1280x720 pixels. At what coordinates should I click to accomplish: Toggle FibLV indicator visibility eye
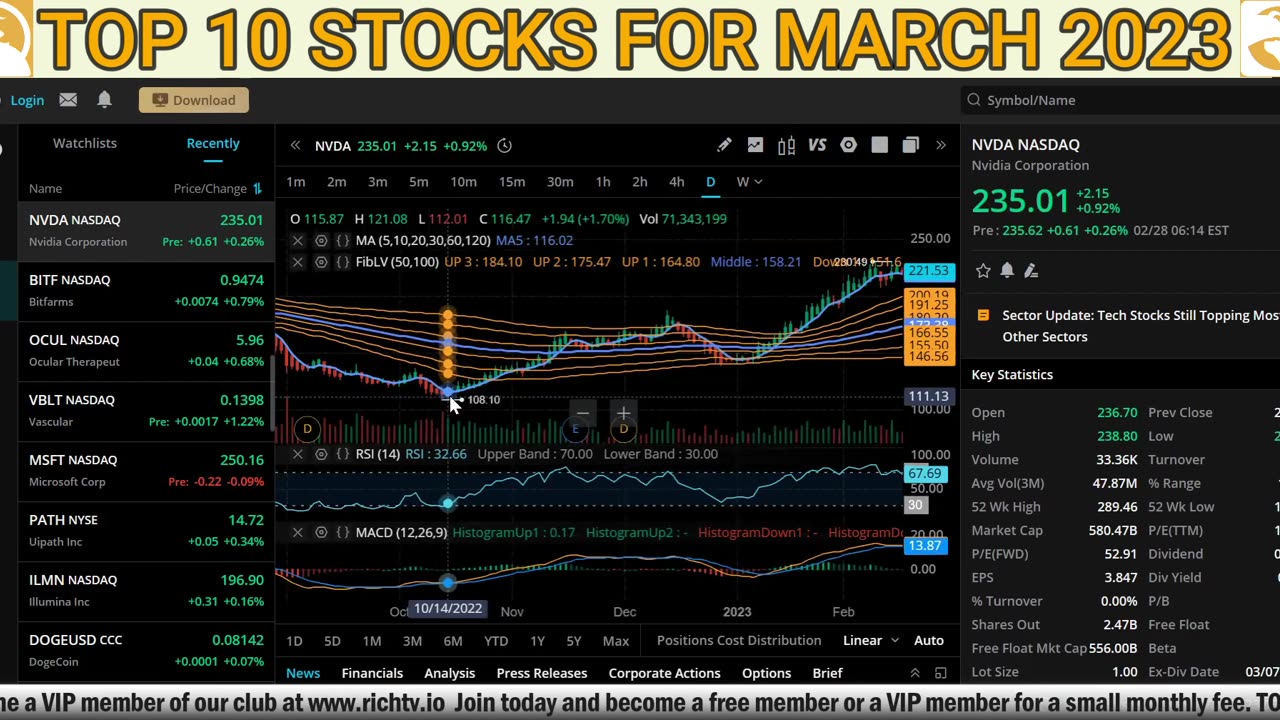click(x=321, y=262)
